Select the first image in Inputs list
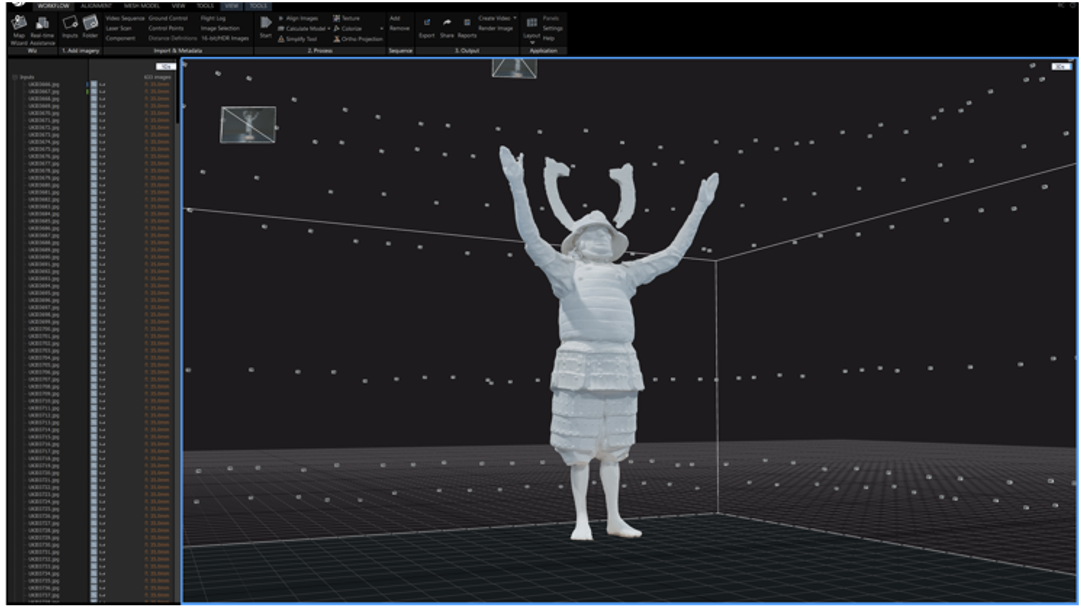This screenshot has height=608, width=1081. pos(45,84)
